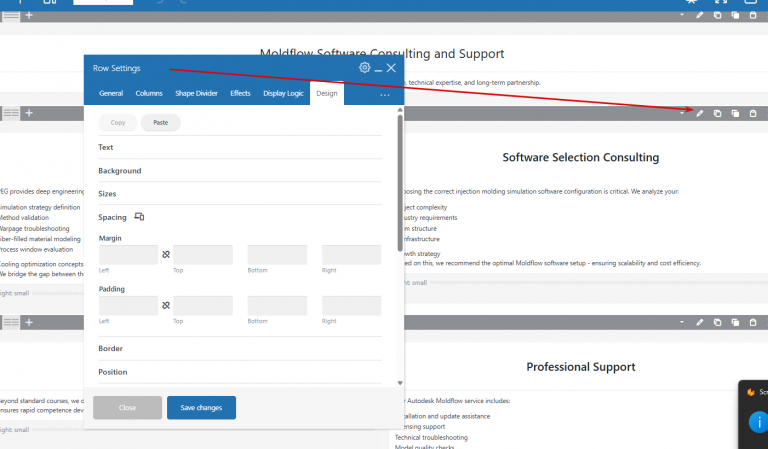
Task: Click the gray Close button
Action: [x=127, y=407]
